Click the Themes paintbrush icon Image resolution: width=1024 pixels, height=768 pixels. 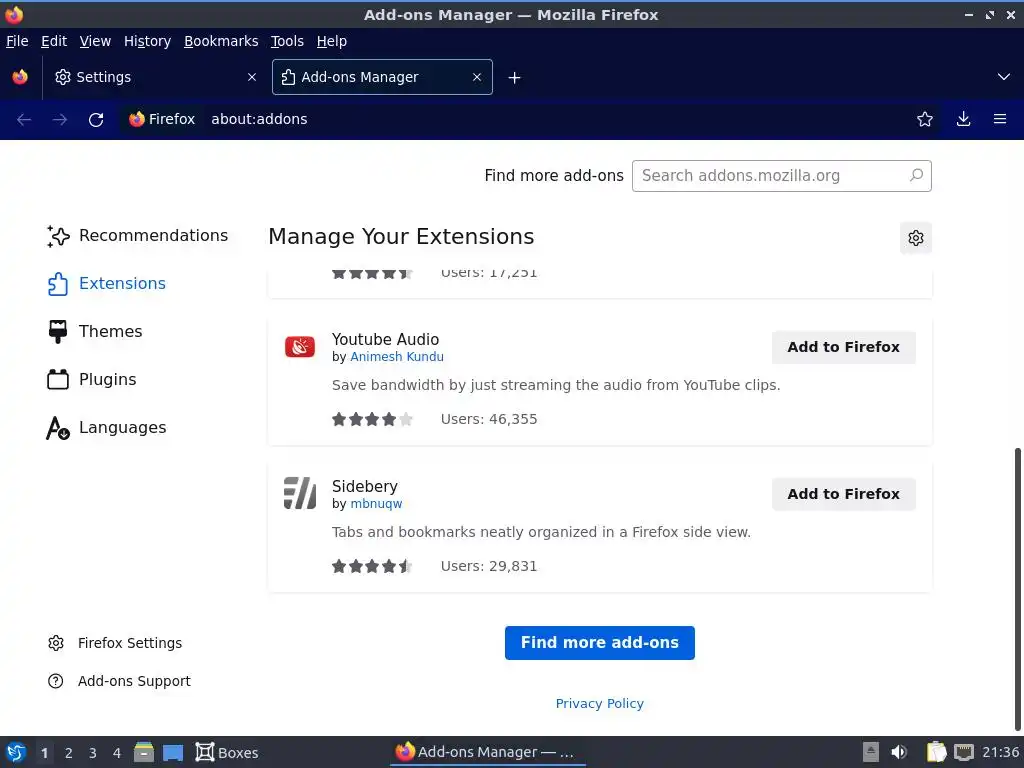57,332
